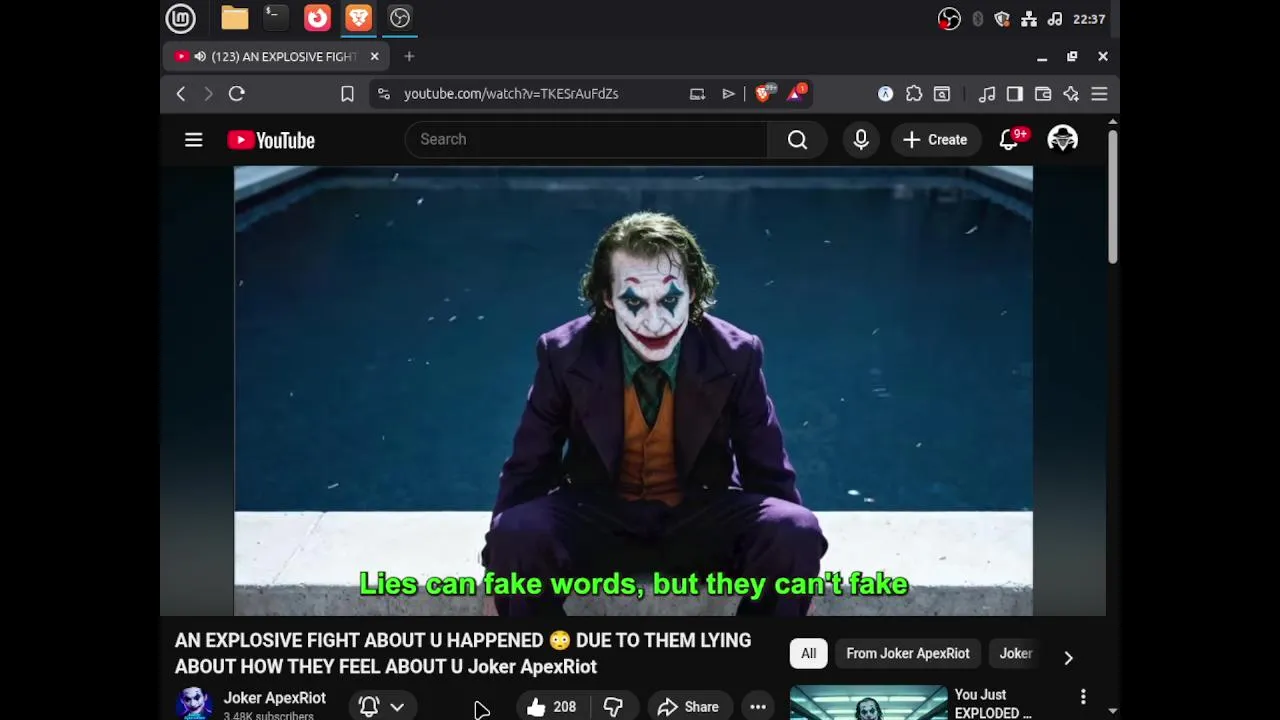
Task: Open Joker ApexRiot channel avatar
Action: pyautogui.click(x=193, y=703)
